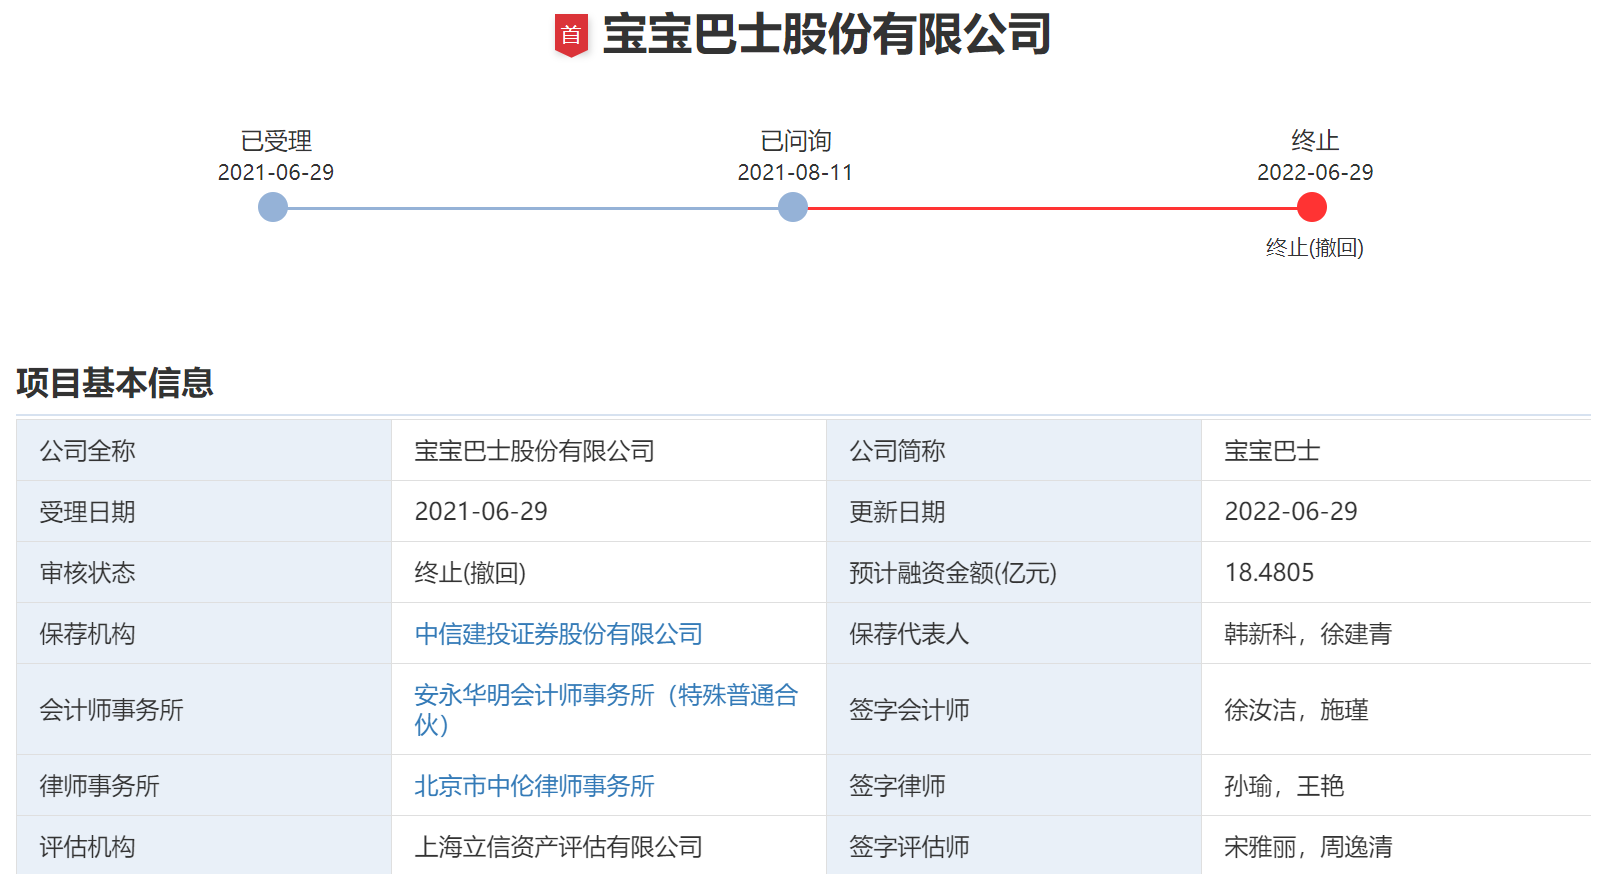Select the 已问询 timeline circle node
Image resolution: width=1613 pixels, height=874 pixels.
(x=793, y=208)
